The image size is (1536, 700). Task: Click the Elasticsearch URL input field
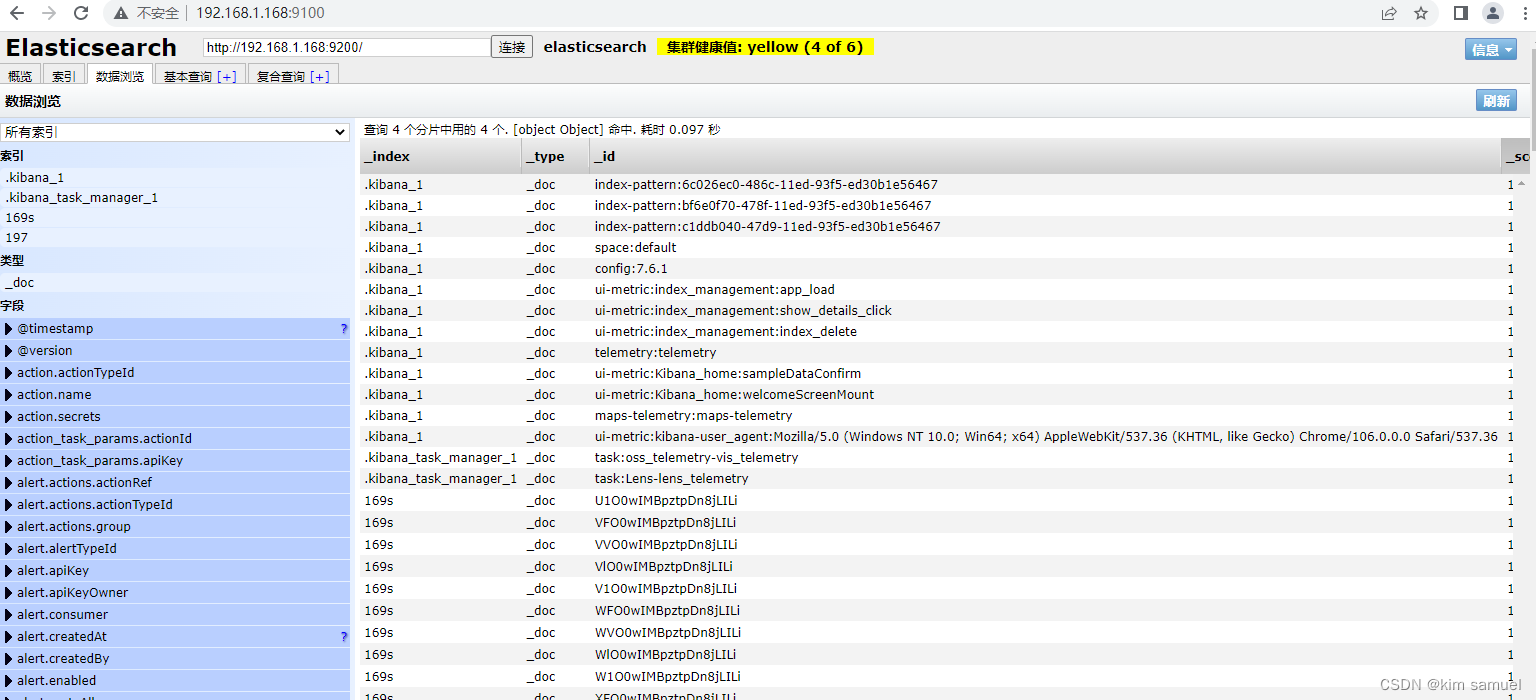point(346,47)
